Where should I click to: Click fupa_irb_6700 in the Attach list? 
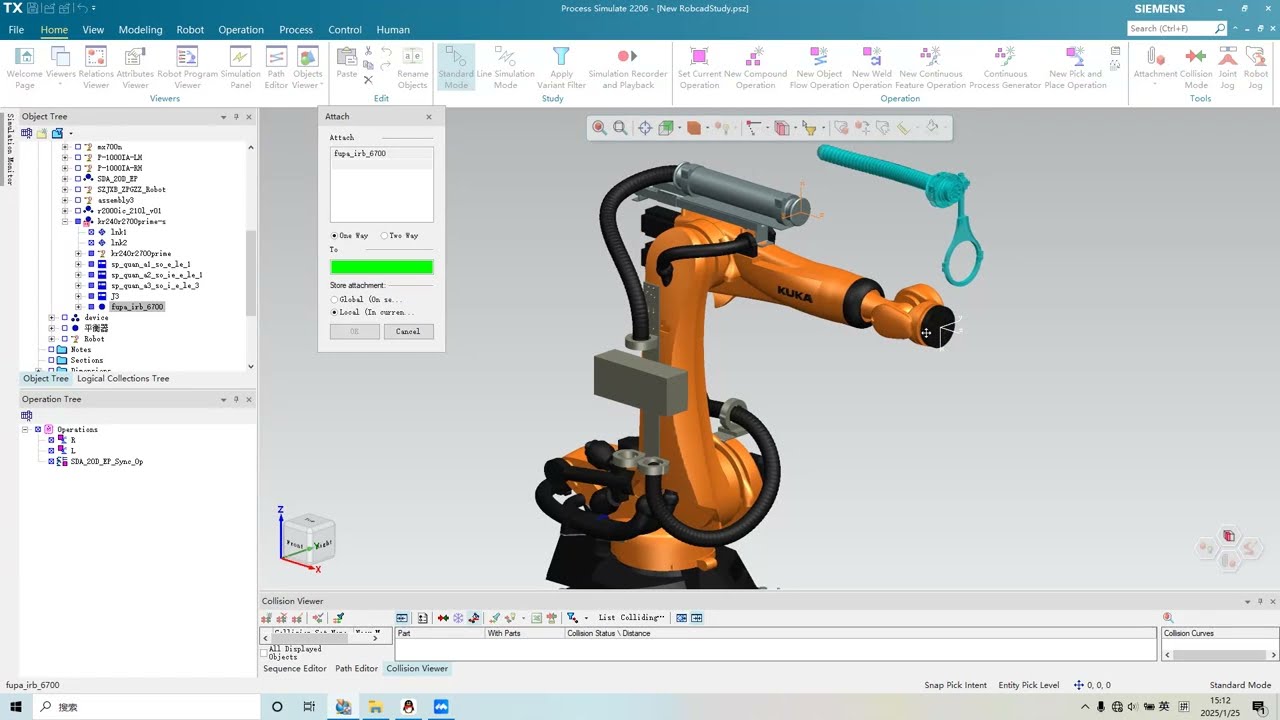point(360,154)
